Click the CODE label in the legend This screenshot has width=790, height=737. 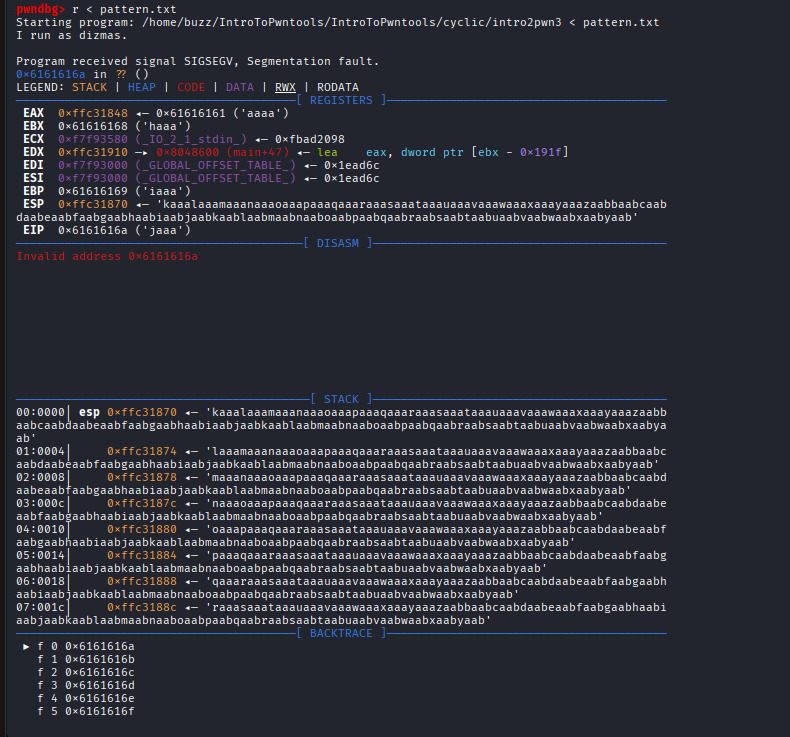[x=190, y=87]
